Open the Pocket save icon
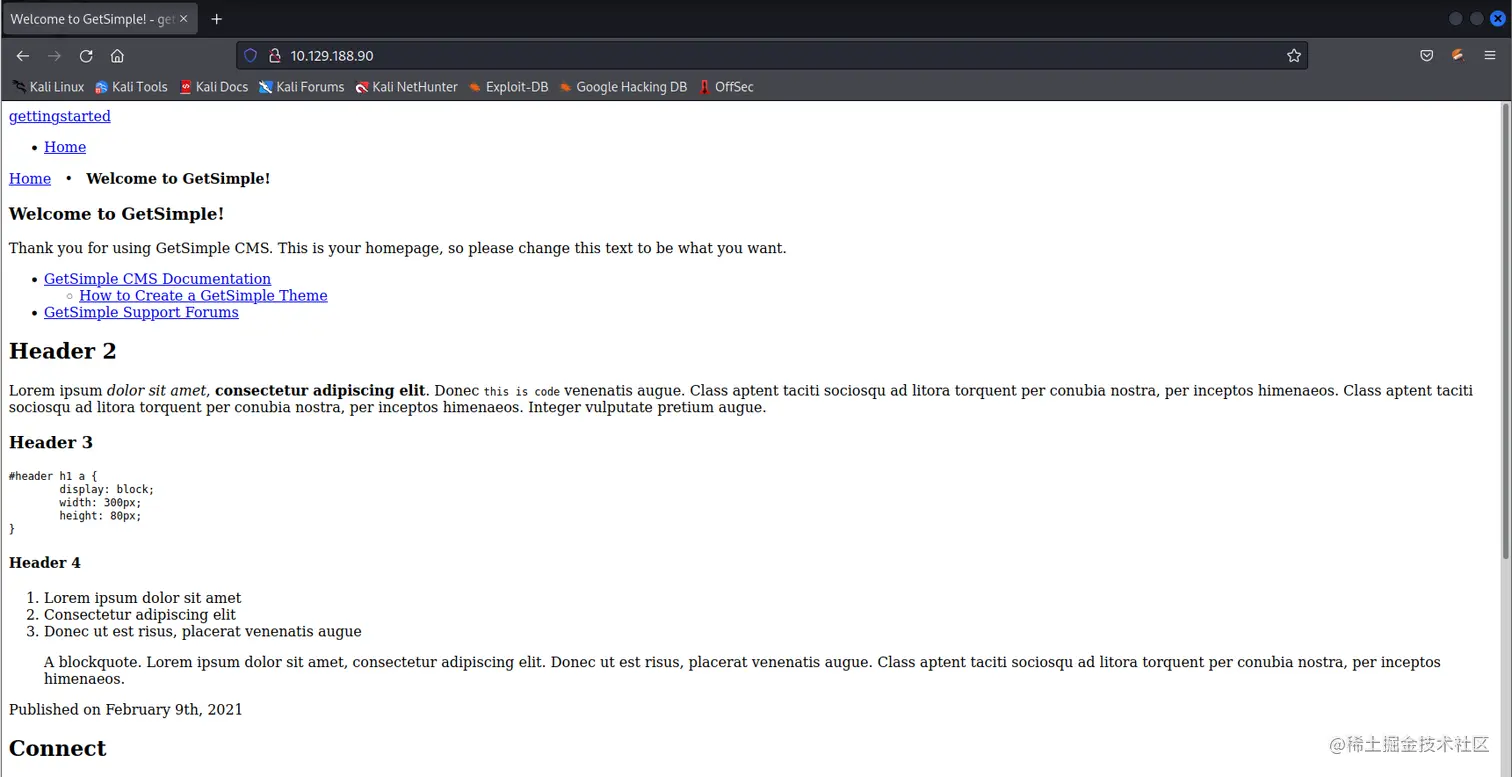 tap(1427, 56)
